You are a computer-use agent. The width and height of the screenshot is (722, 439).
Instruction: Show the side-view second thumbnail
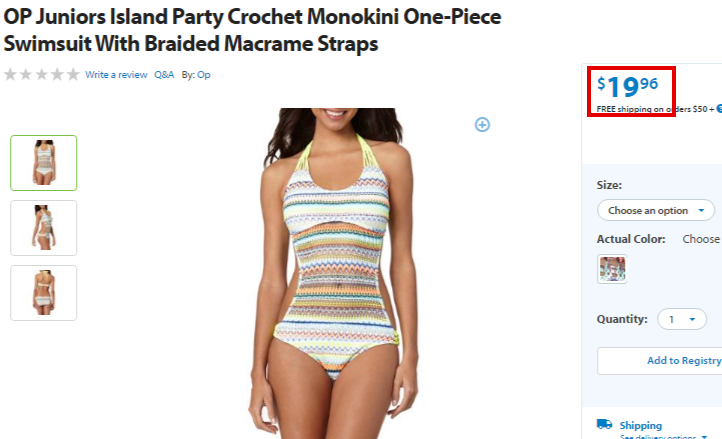pyautogui.click(x=44, y=228)
